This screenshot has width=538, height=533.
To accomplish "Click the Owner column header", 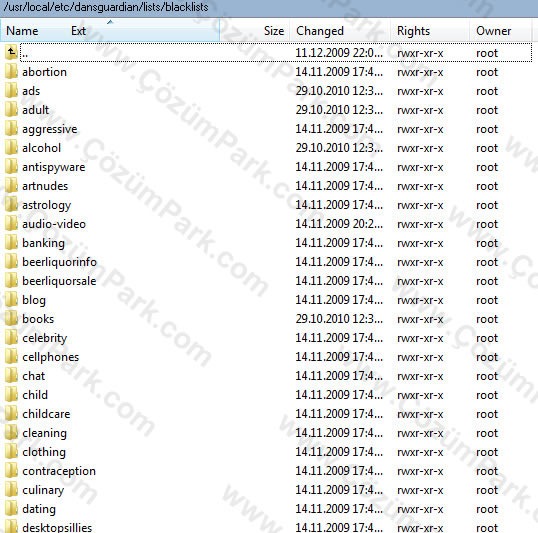I will (x=493, y=31).
